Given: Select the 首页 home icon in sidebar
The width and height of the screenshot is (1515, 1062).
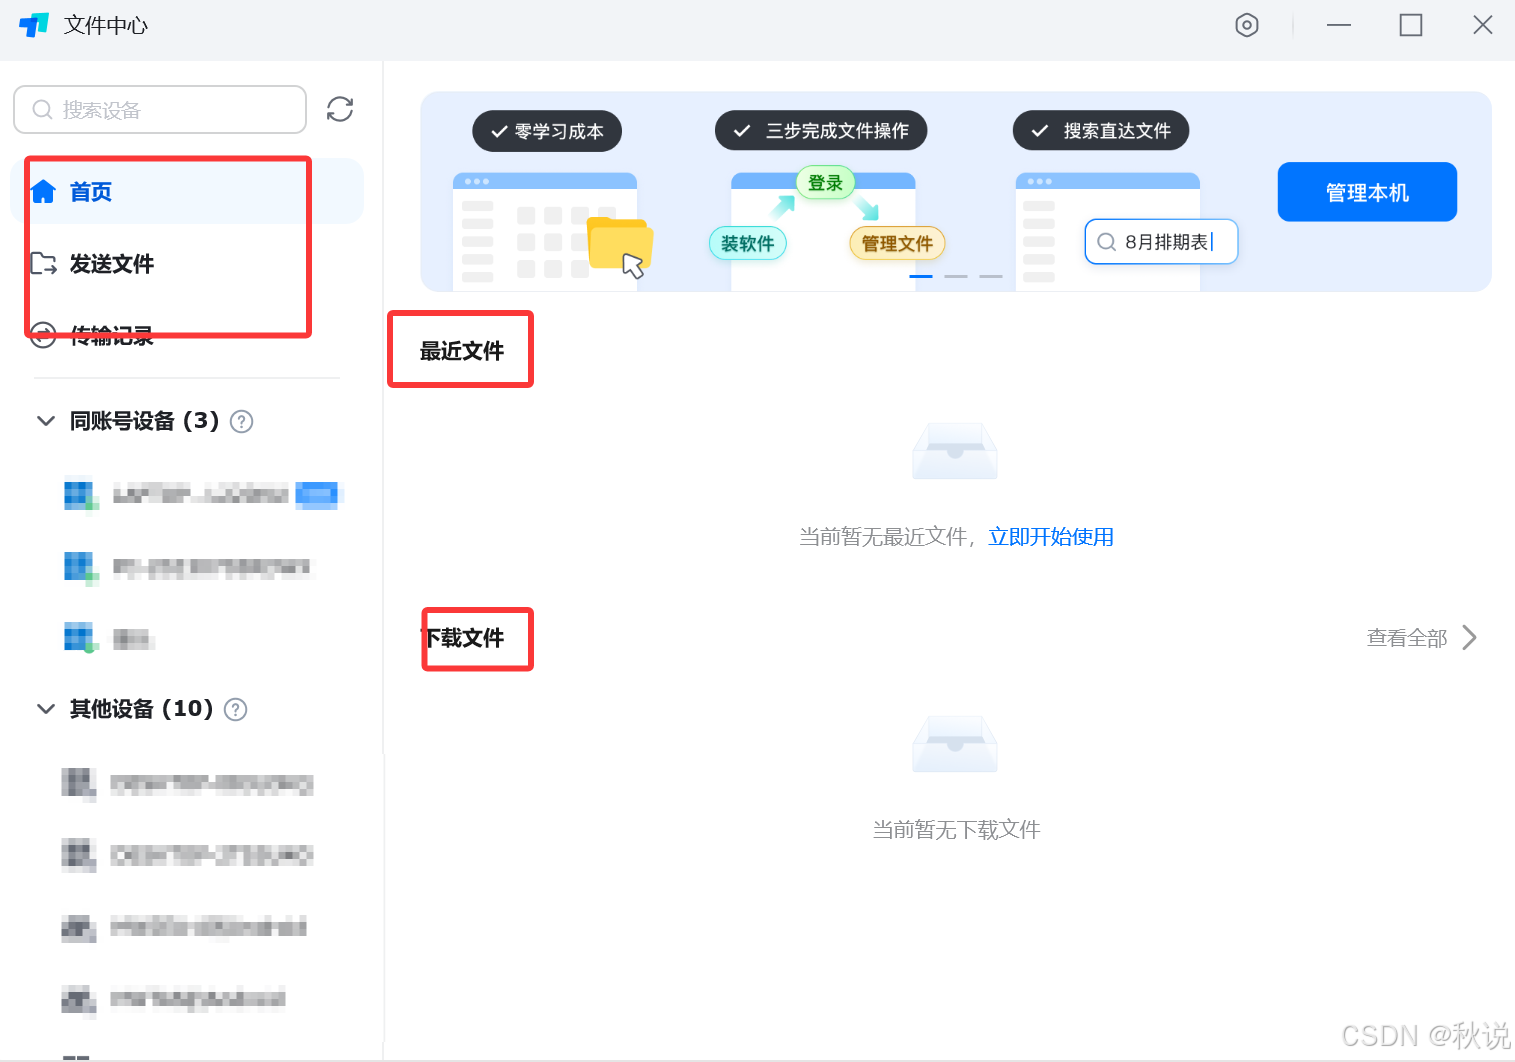Looking at the screenshot, I should 44,191.
